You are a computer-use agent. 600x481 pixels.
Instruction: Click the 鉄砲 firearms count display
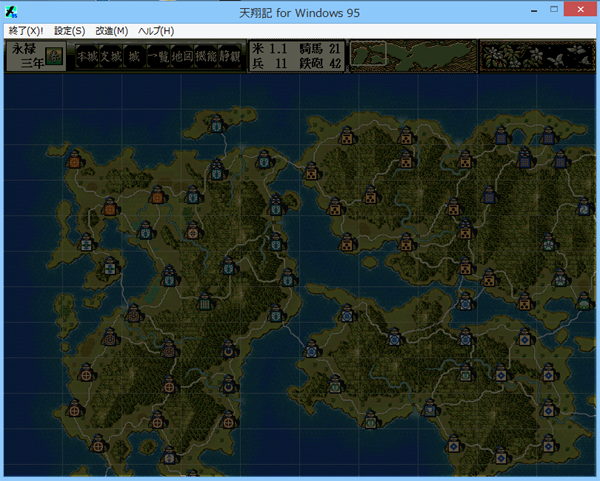click(321, 63)
